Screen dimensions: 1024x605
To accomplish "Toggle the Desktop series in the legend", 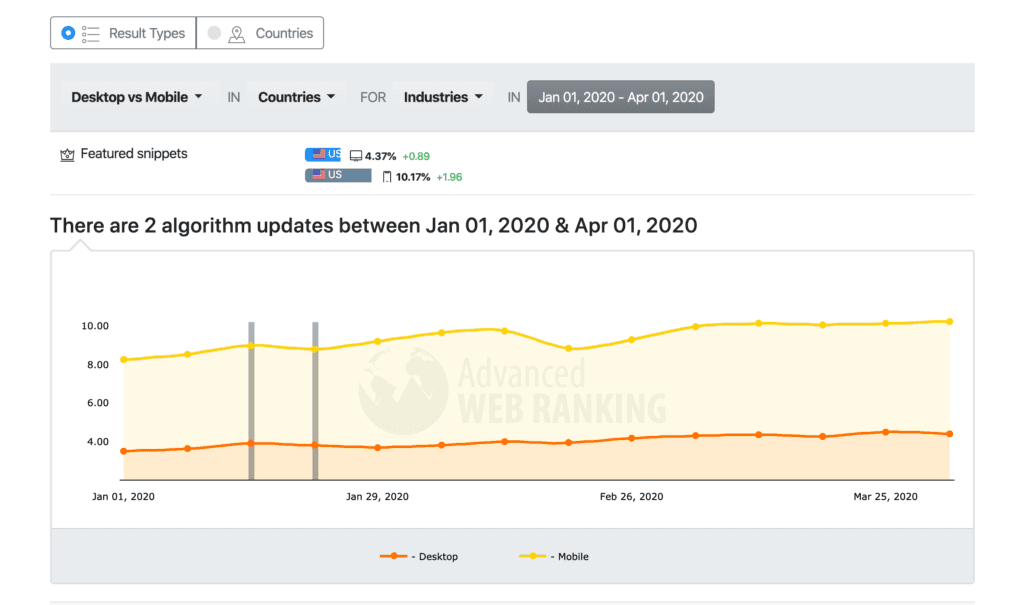I will (419, 557).
